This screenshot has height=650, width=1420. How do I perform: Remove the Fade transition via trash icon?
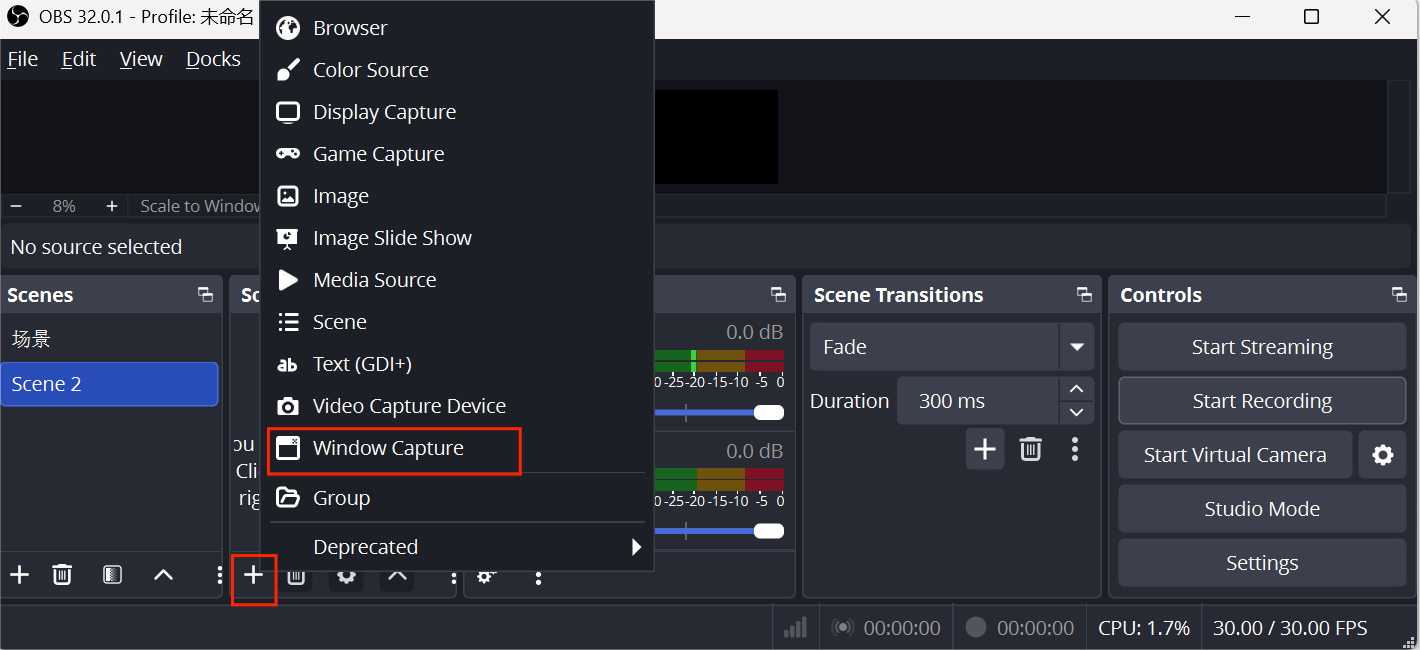(1031, 449)
